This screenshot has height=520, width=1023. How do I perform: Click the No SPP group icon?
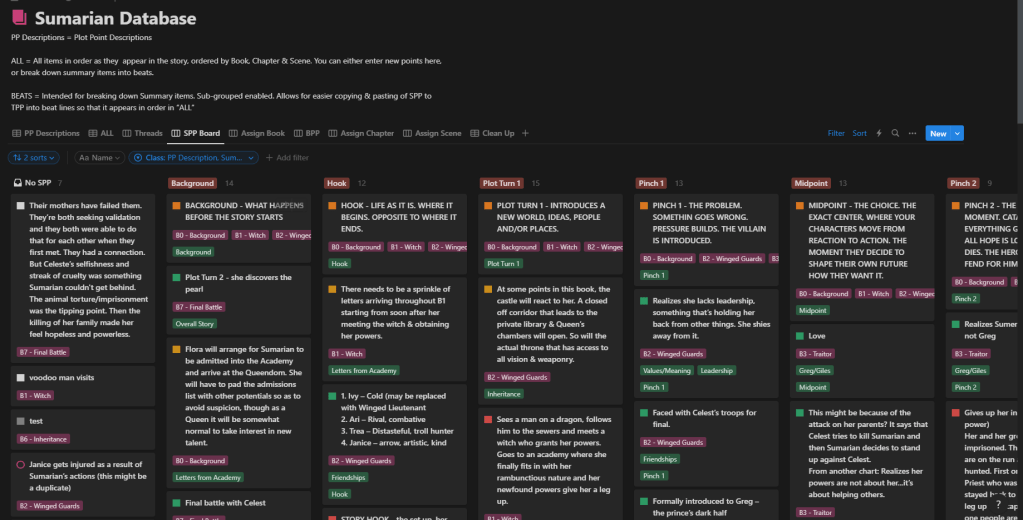[x=18, y=183]
